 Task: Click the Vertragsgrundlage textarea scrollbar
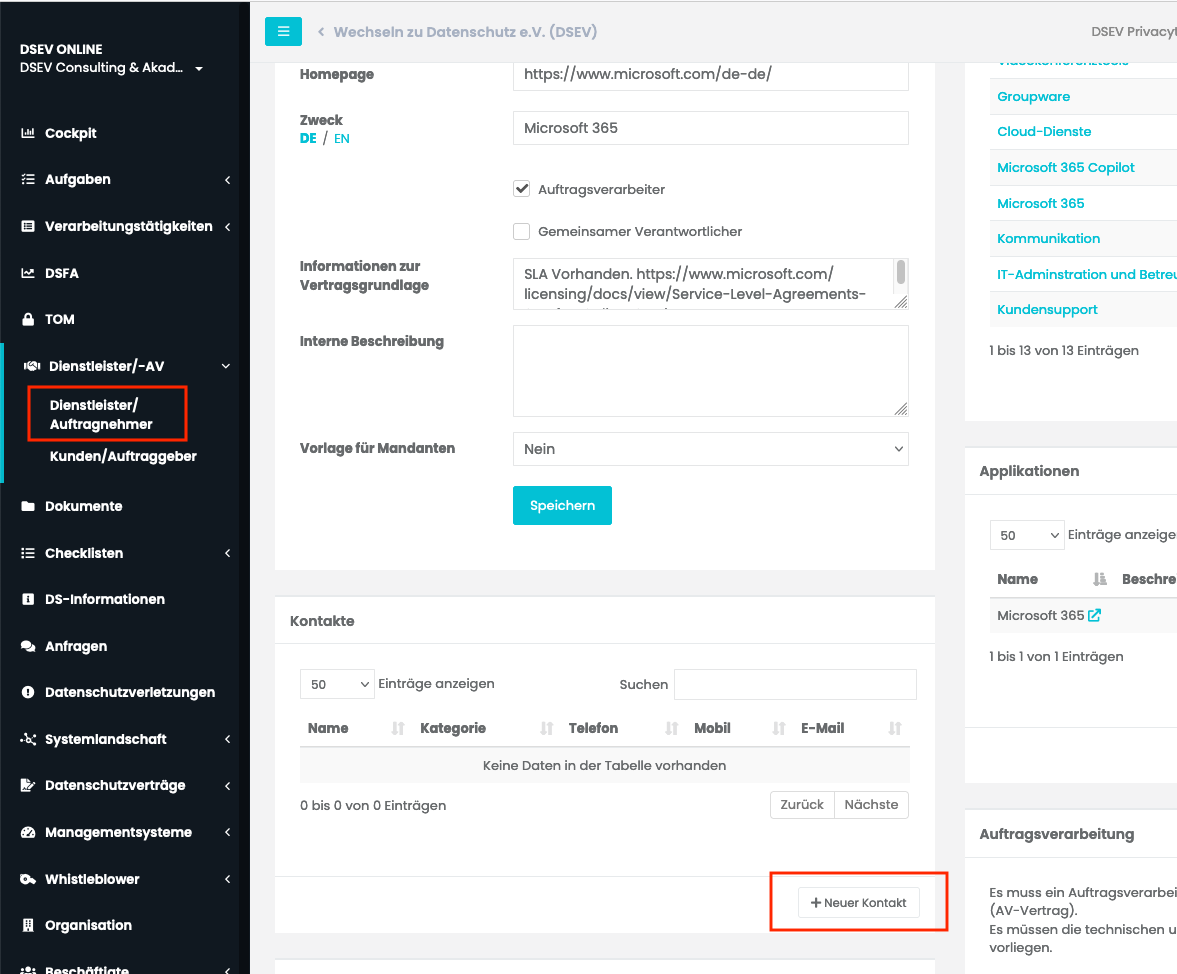(900, 272)
